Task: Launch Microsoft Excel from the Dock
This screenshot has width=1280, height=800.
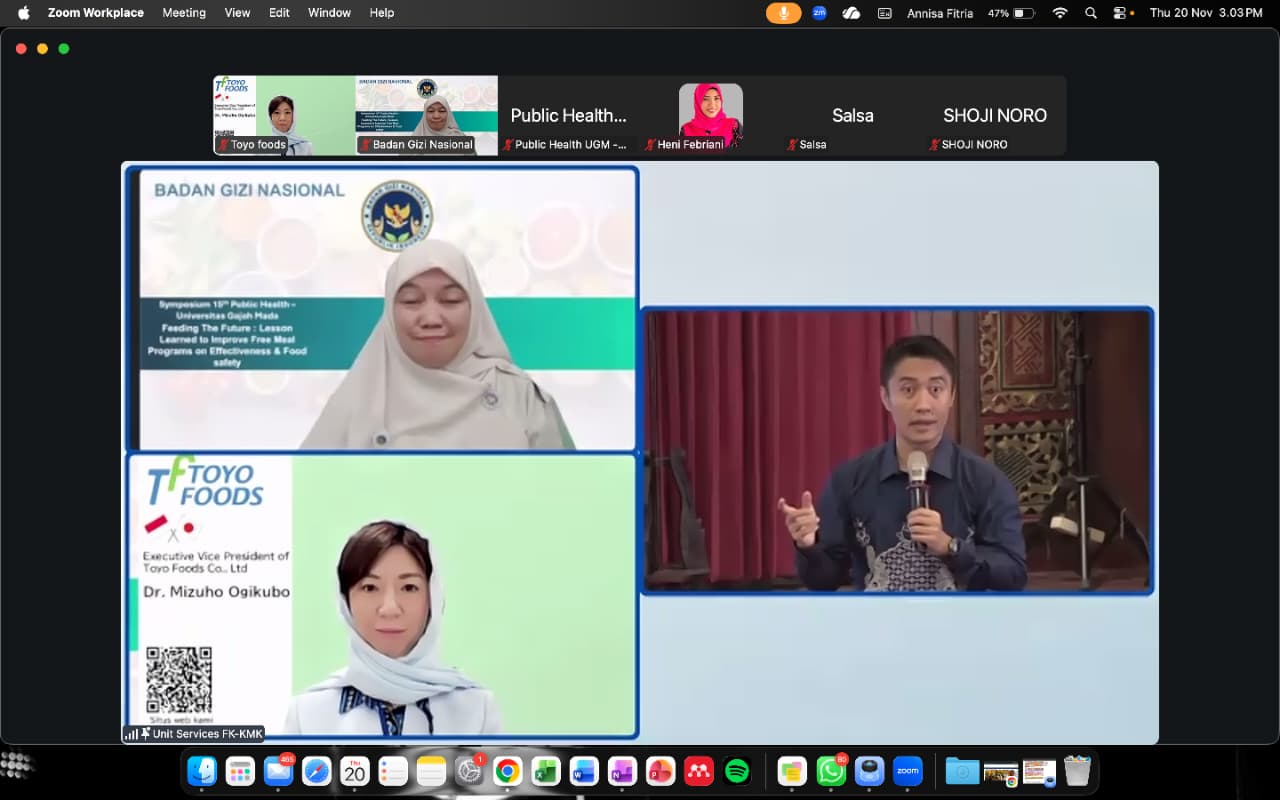Action: coord(546,771)
